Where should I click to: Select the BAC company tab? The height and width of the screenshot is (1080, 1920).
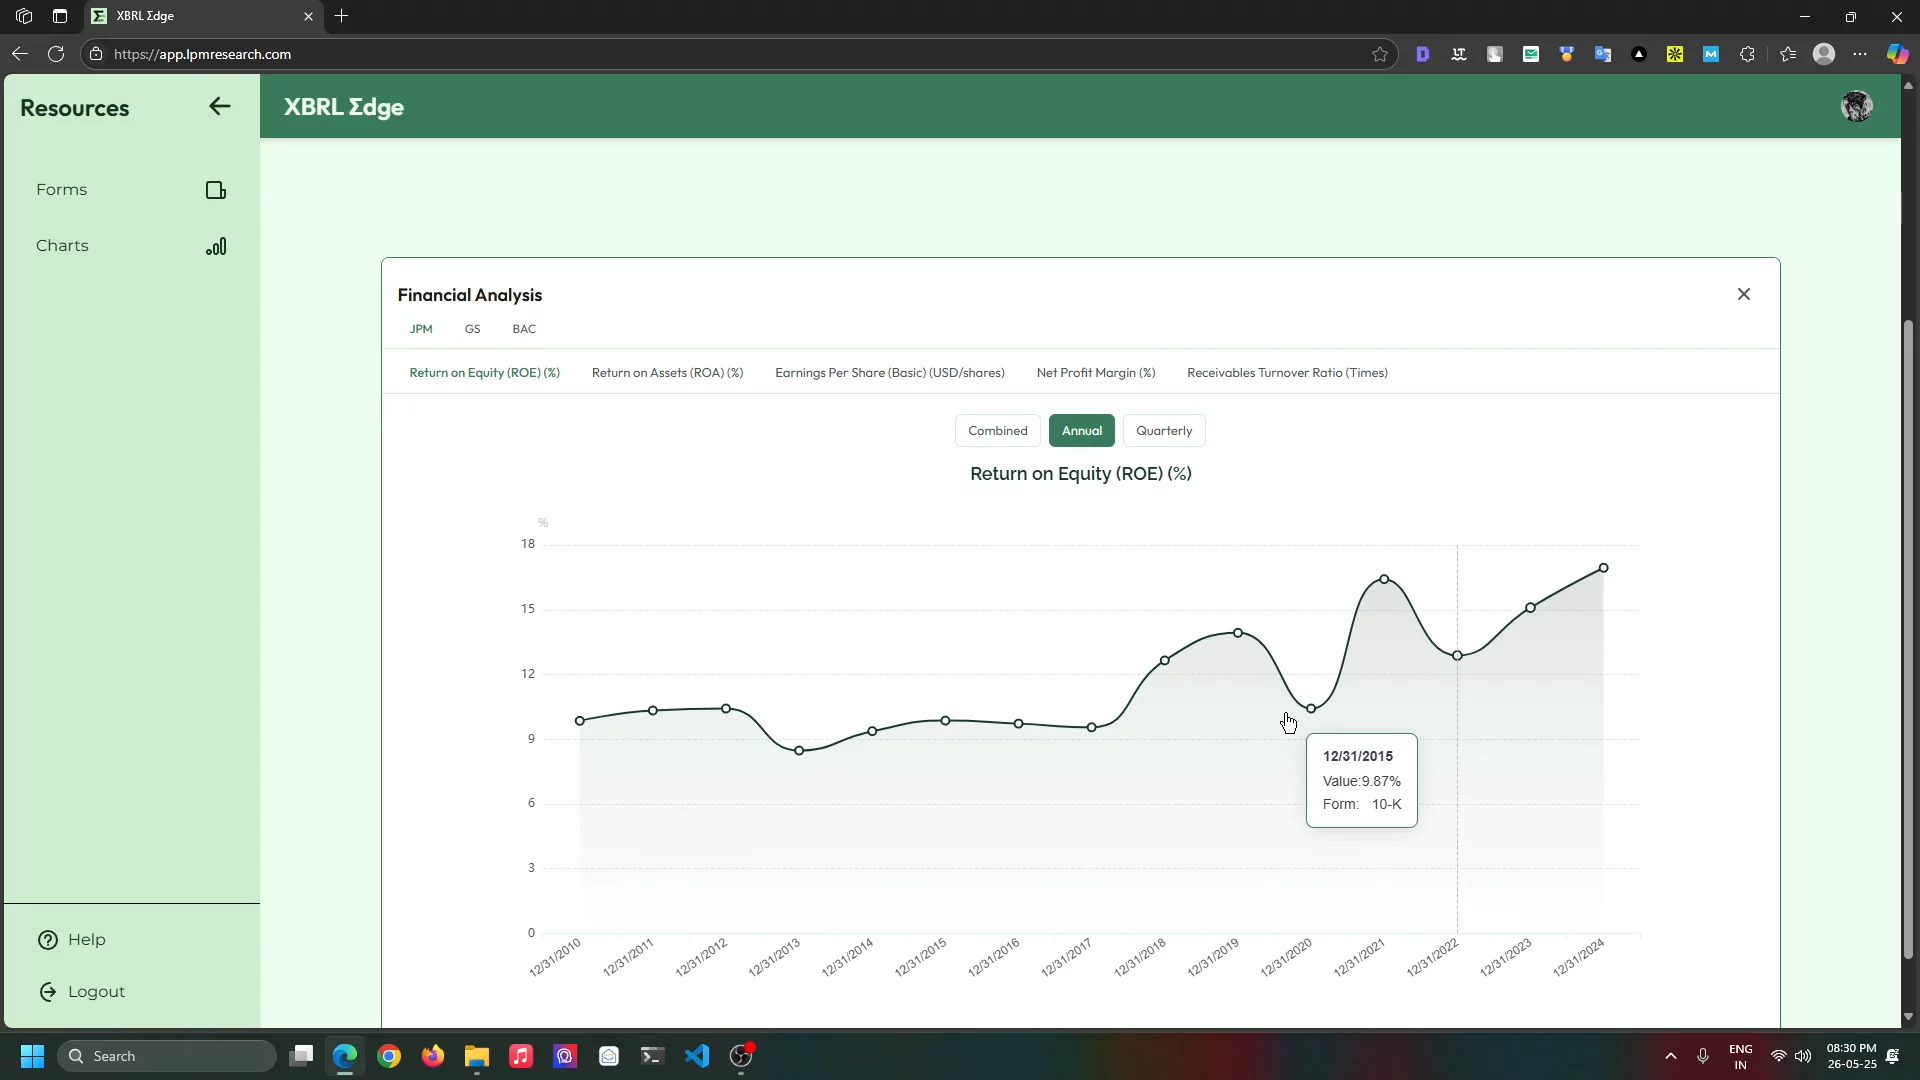click(x=524, y=329)
